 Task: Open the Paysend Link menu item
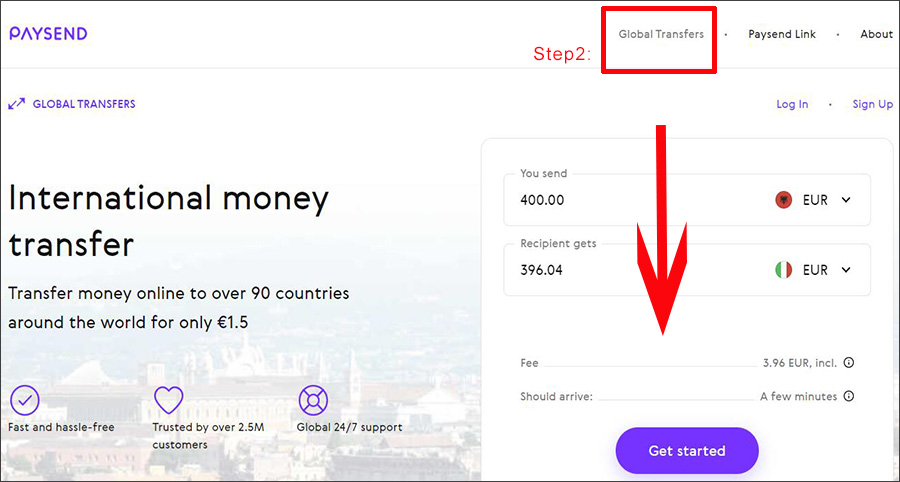[782, 34]
